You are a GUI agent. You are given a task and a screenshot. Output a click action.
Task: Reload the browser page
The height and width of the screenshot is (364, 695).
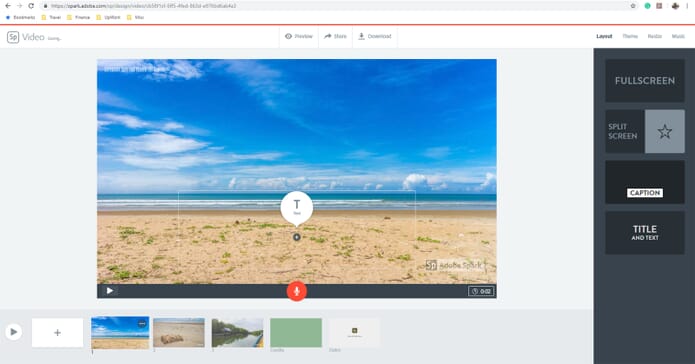pyautogui.click(x=31, y=6)
